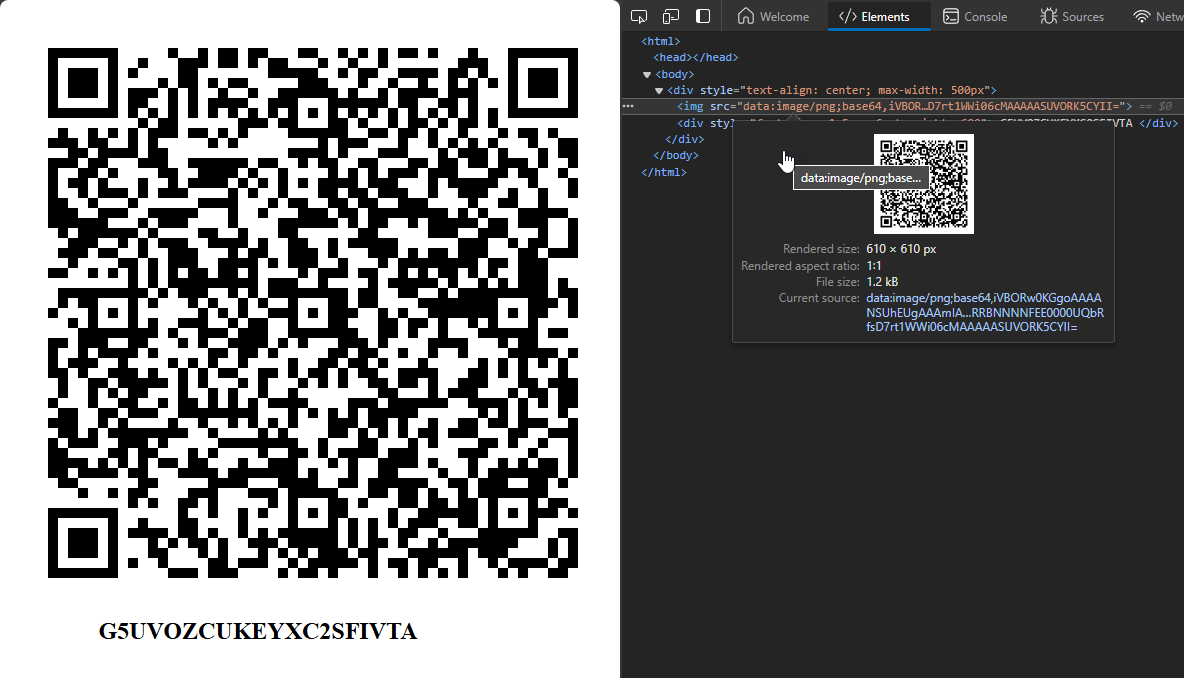Activate the inspect element picker tool

pyautogui.click(x=639, y=16)
